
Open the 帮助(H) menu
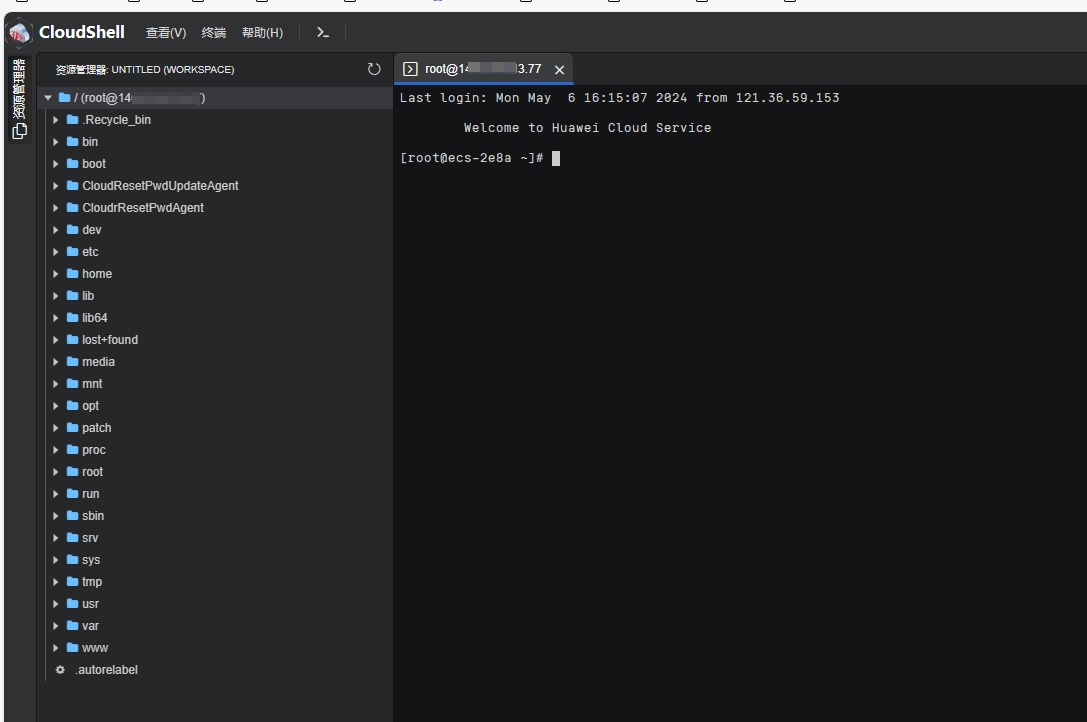pyautogui.click(x=262, y=33)
